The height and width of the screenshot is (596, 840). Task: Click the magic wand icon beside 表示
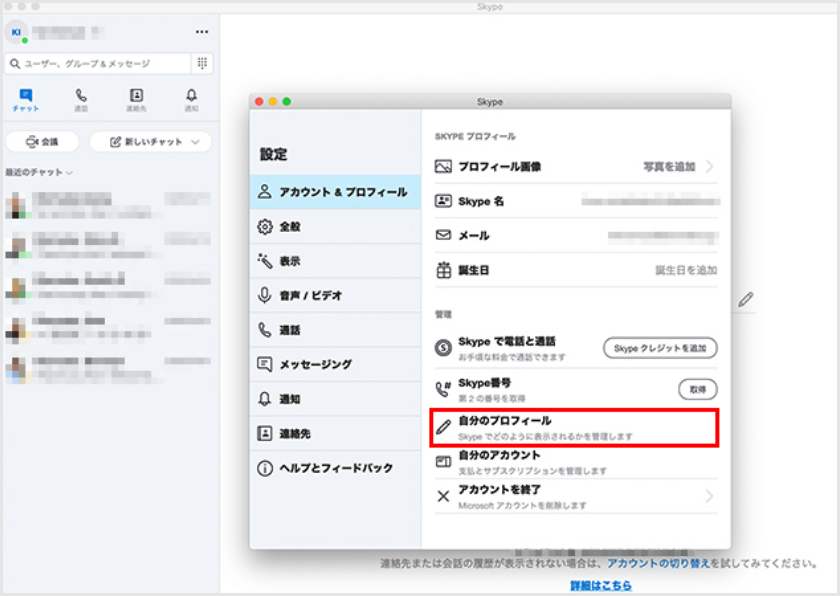(265, 261)
